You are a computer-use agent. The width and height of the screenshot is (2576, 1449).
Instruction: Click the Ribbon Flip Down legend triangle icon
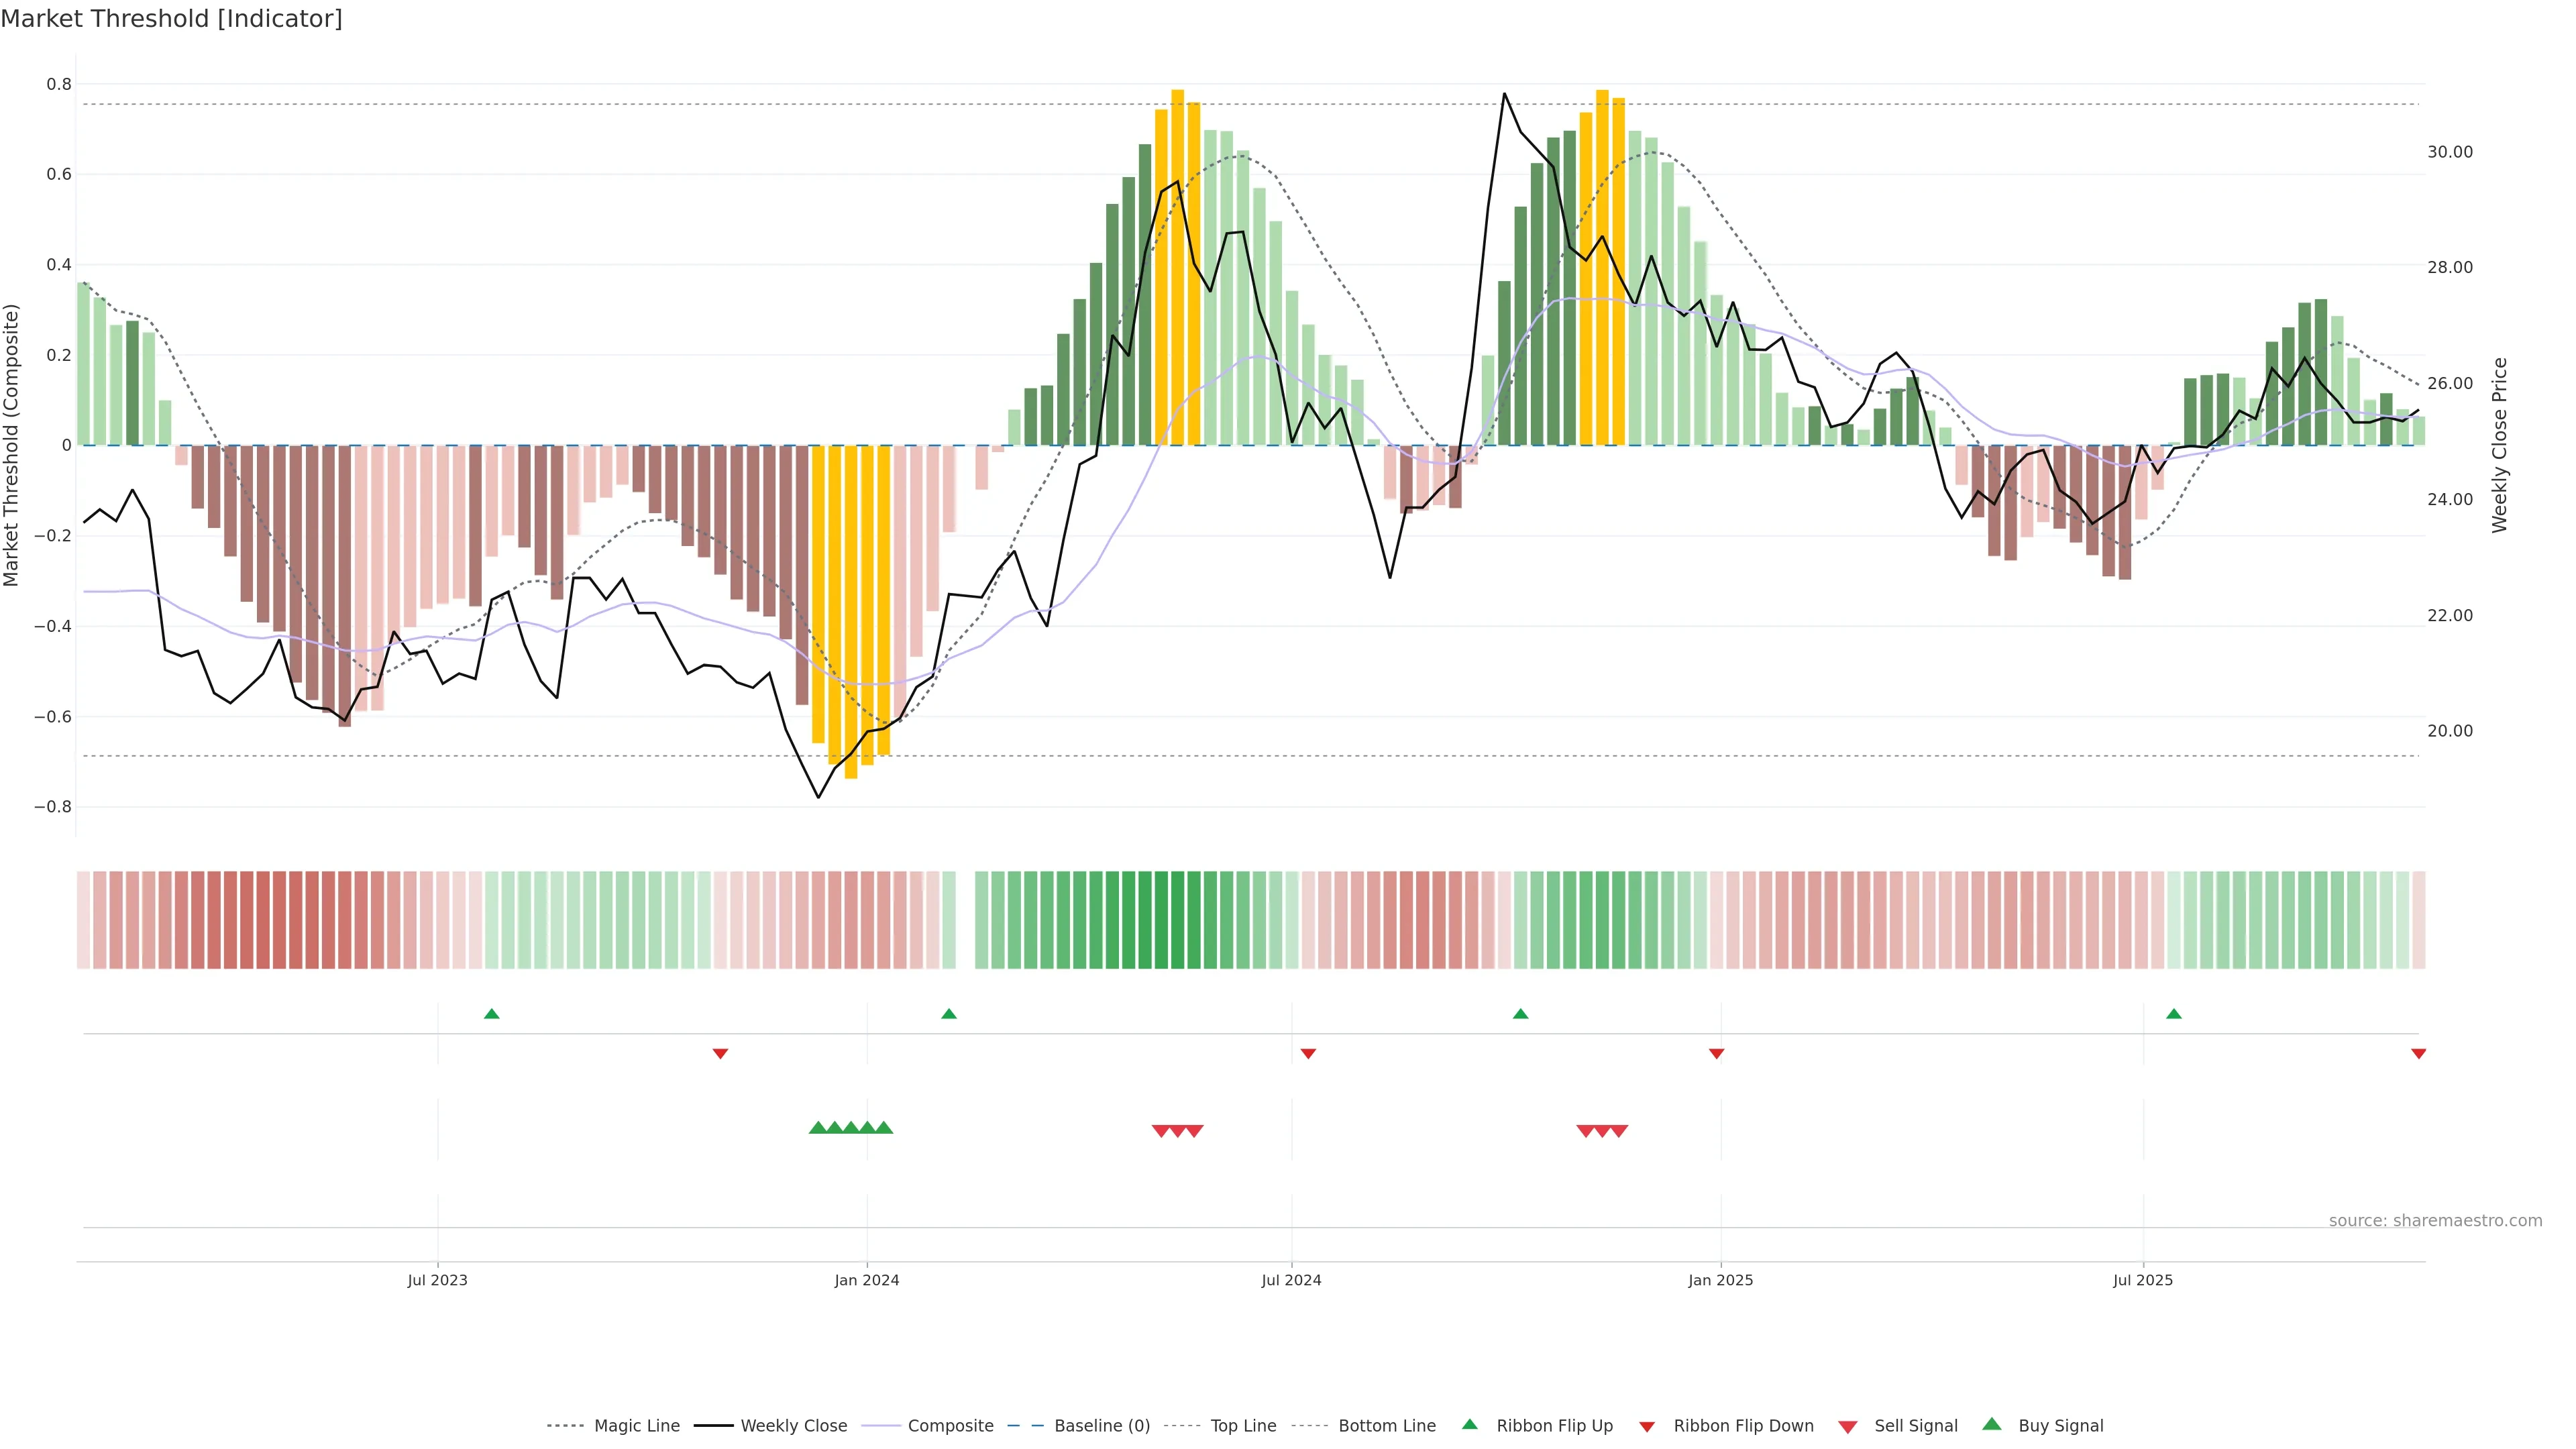(x=1647, y=1427)
